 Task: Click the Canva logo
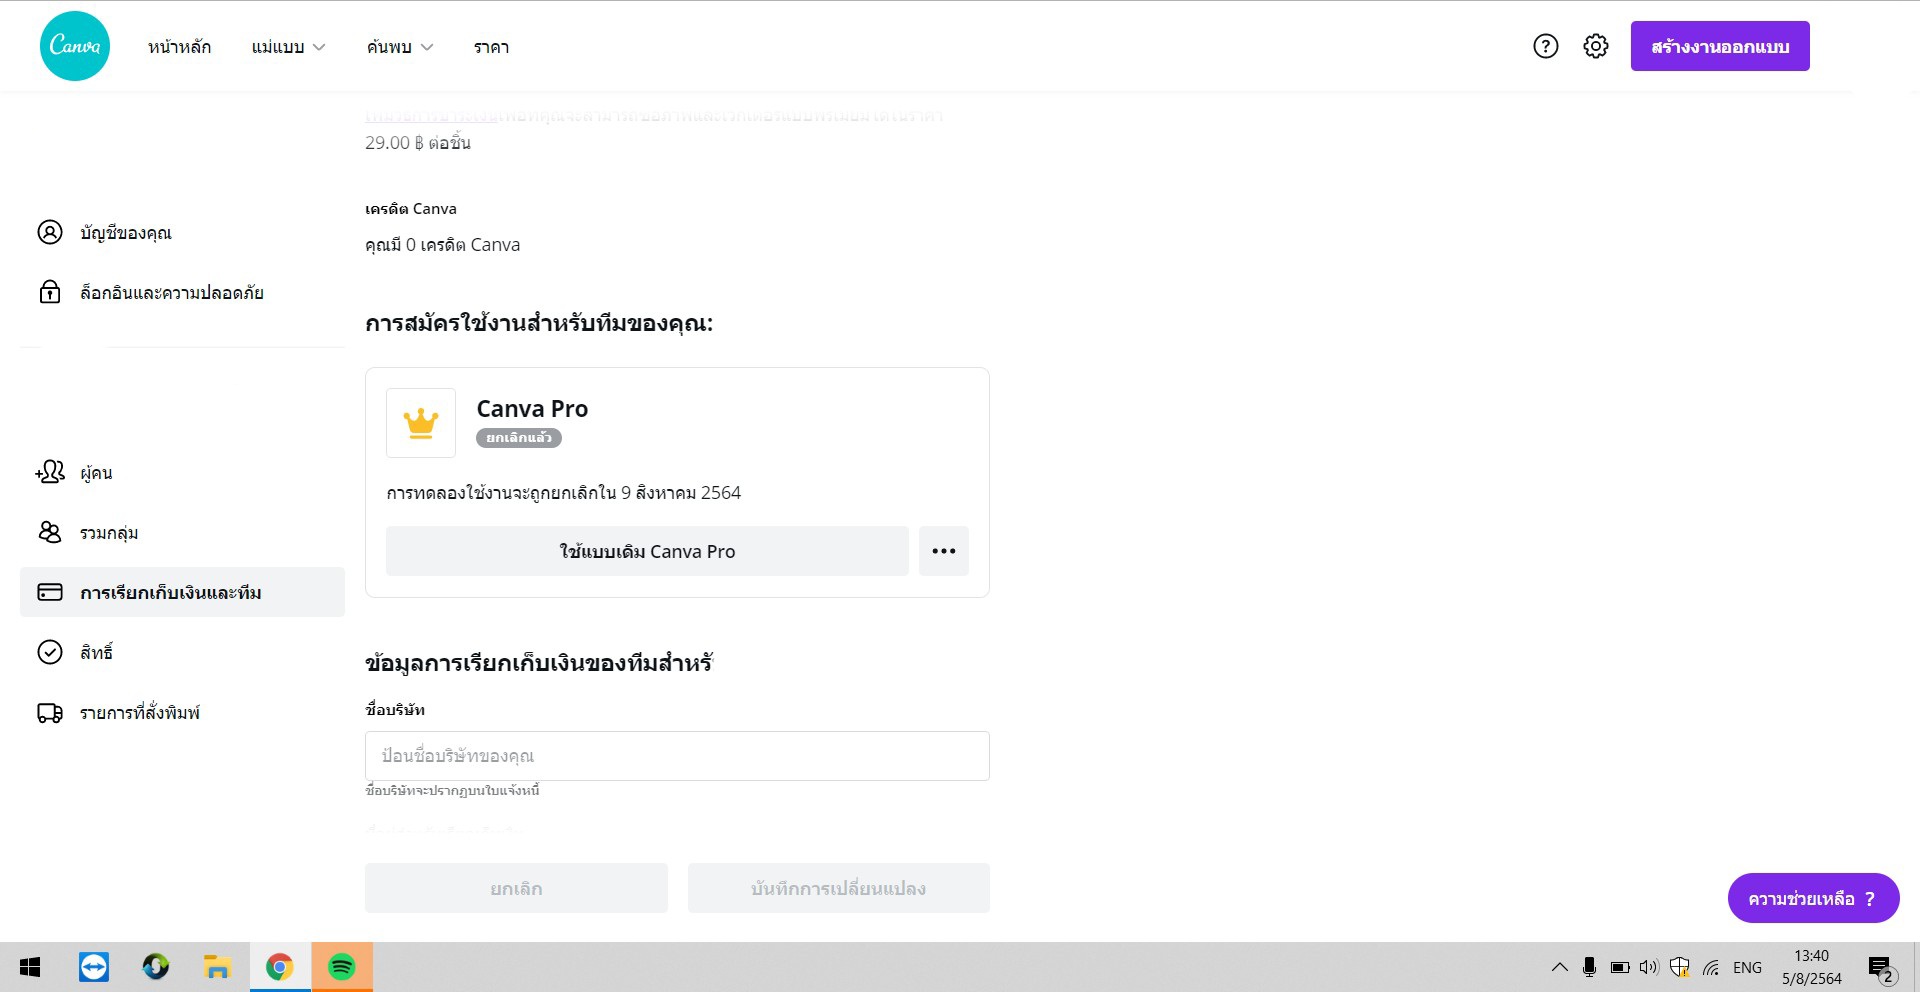coord(75,46)
